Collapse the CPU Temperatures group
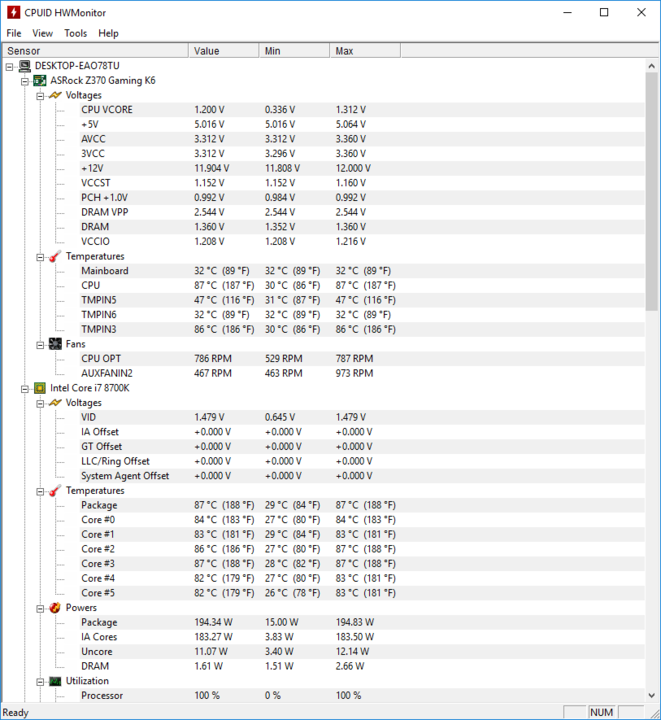Image resolution: width=661 pixels, height=720 pixels. click(40, 492)
